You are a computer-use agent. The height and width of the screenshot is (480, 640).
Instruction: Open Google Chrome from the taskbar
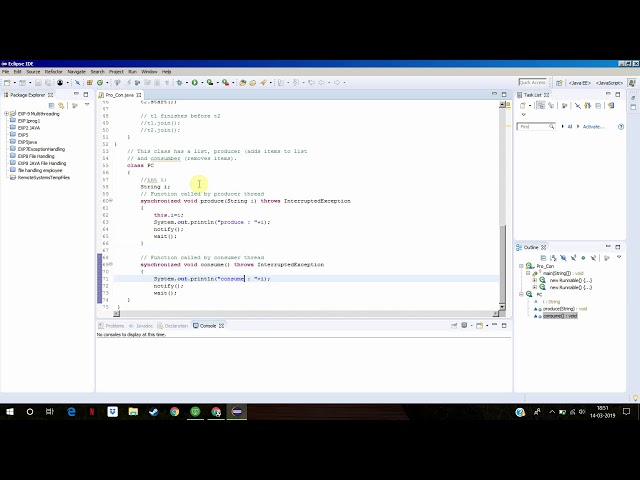(174, 412)
